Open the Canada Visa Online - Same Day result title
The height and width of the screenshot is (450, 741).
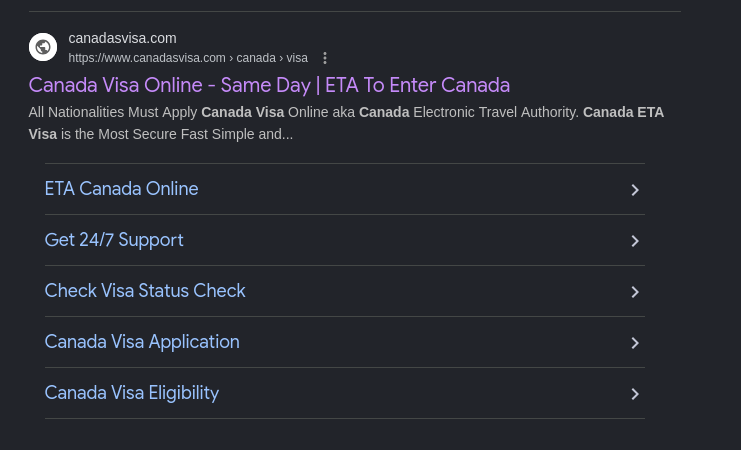269,85
